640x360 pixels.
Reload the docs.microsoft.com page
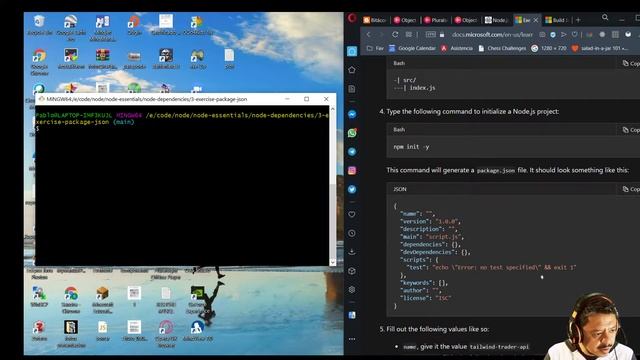tap(395, 35)
